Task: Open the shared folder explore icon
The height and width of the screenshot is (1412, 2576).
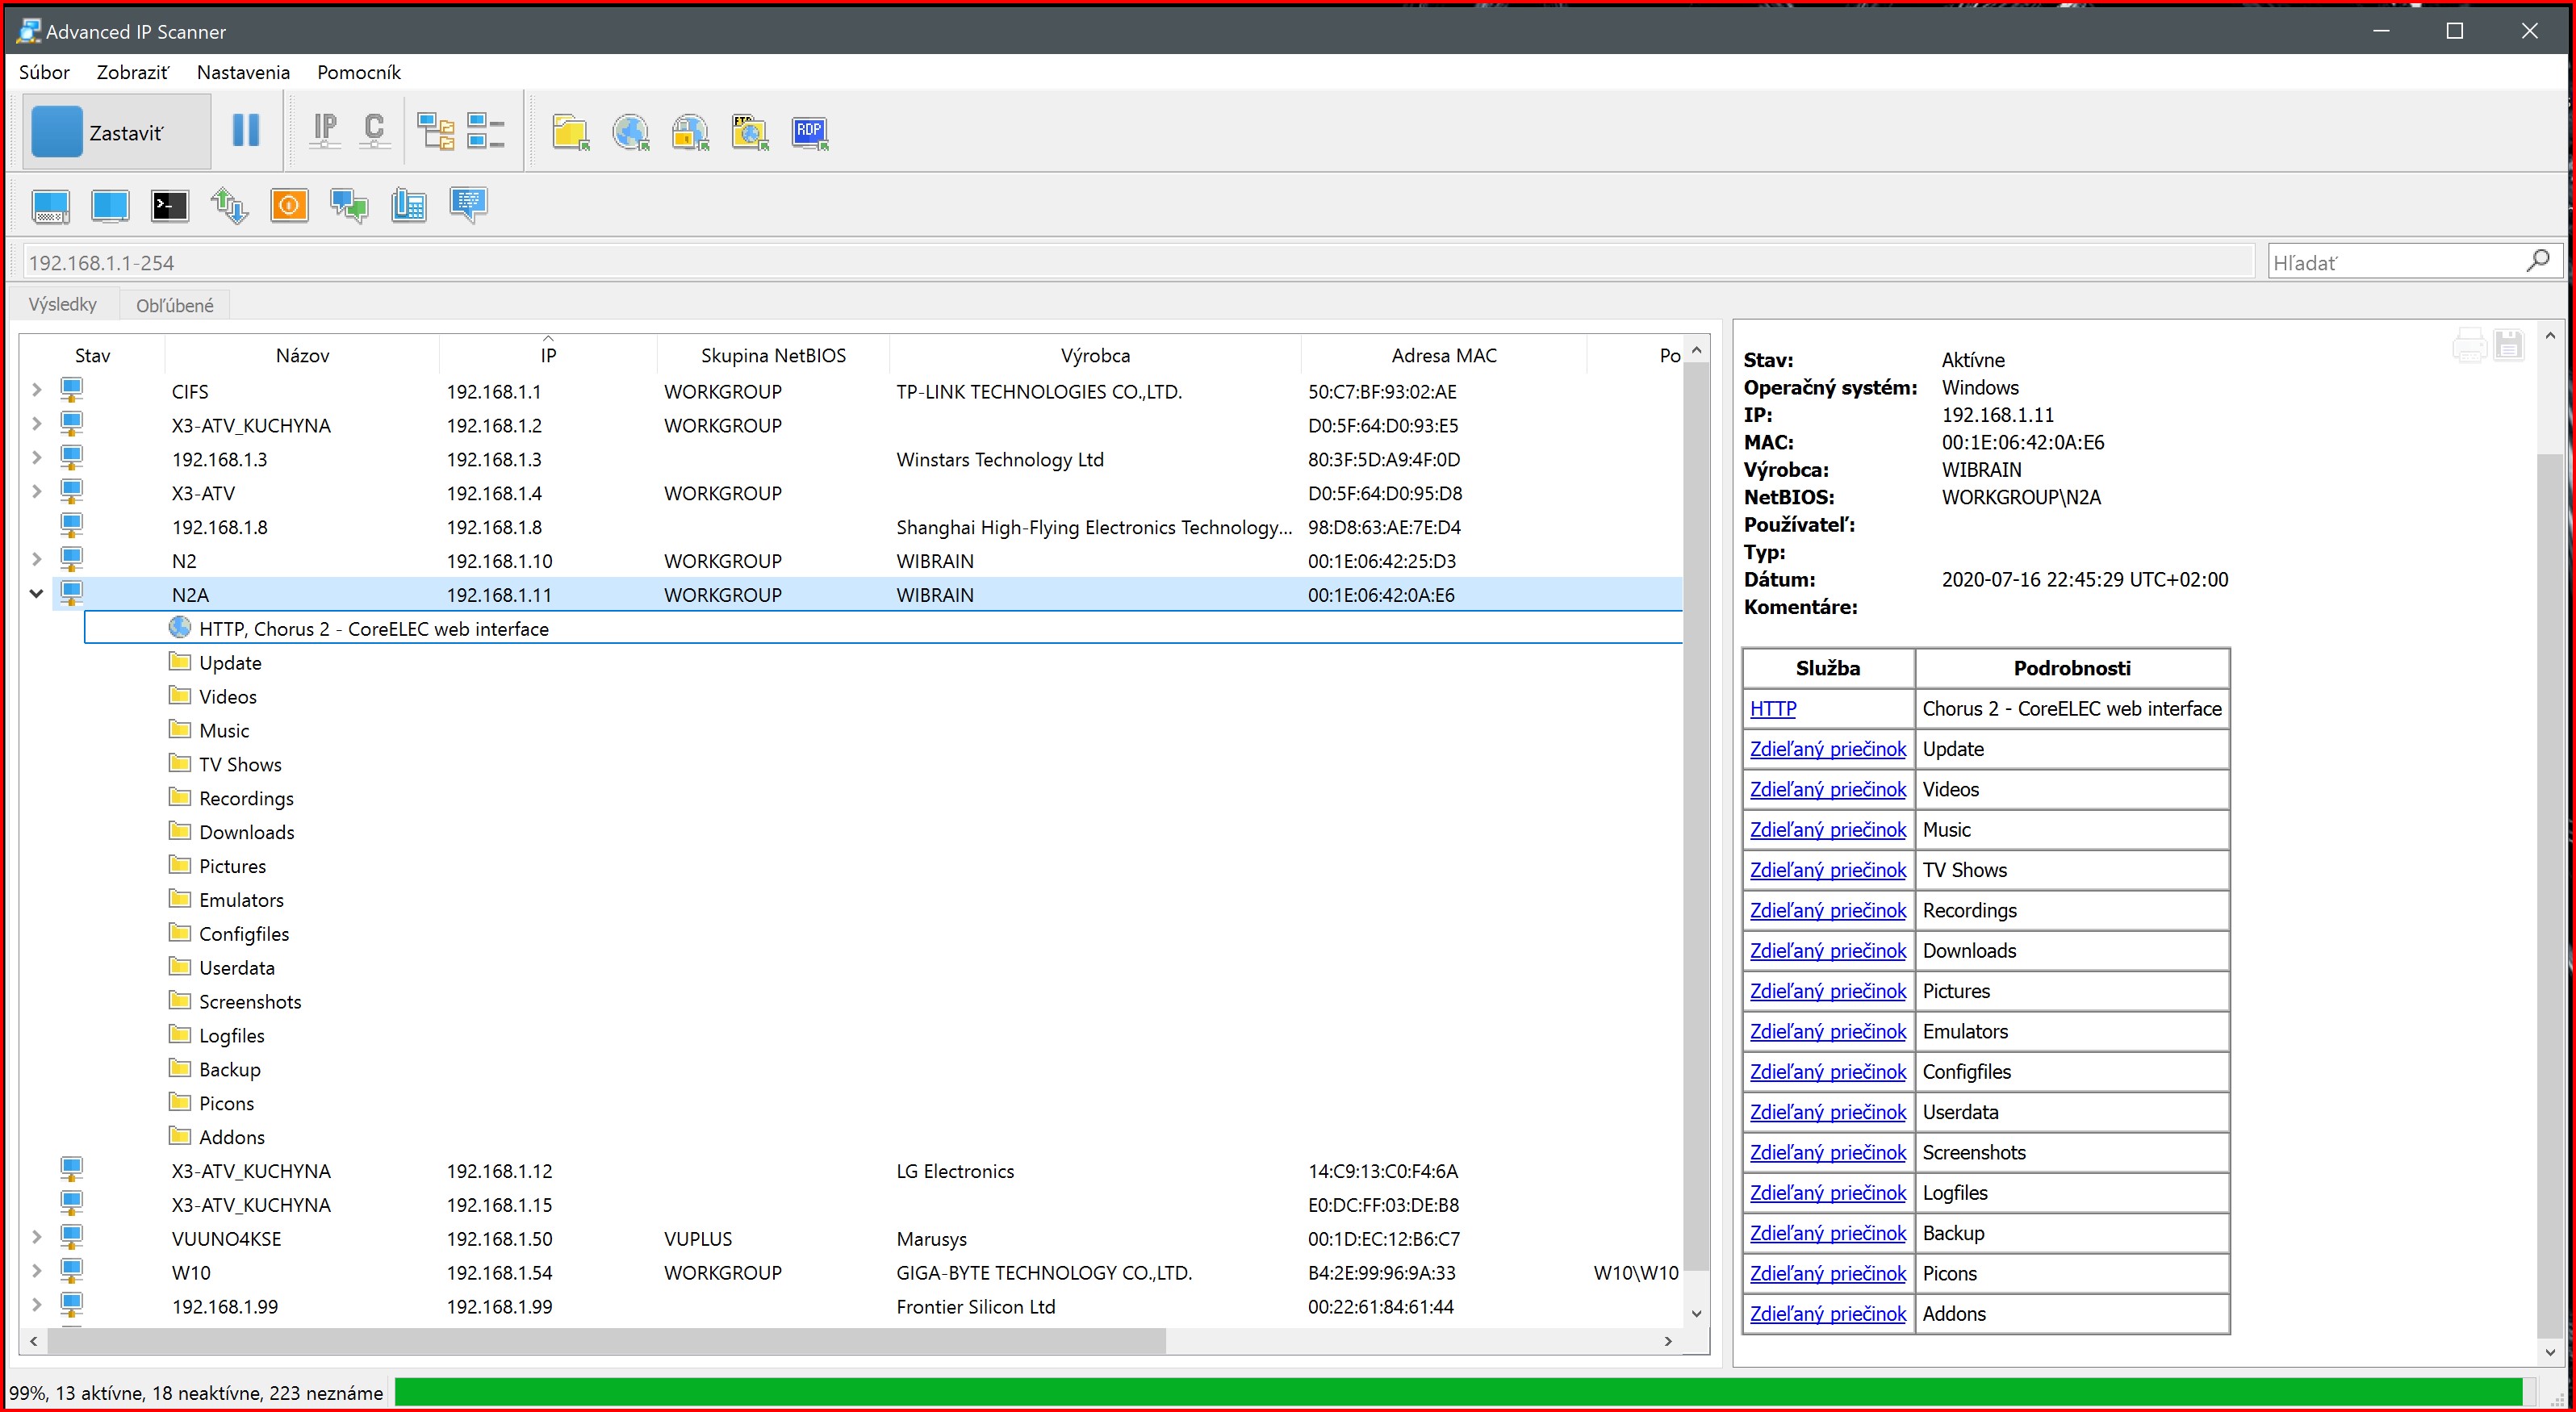Action: pos(570,131)
